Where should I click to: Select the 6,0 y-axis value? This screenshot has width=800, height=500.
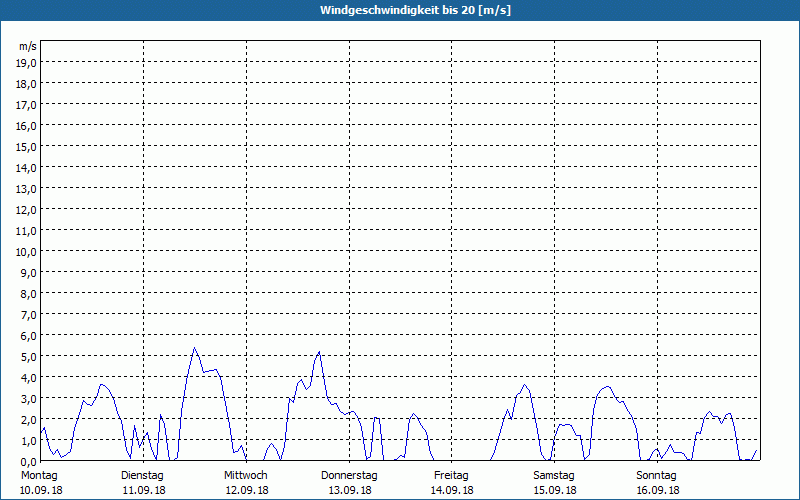[29, 336]
